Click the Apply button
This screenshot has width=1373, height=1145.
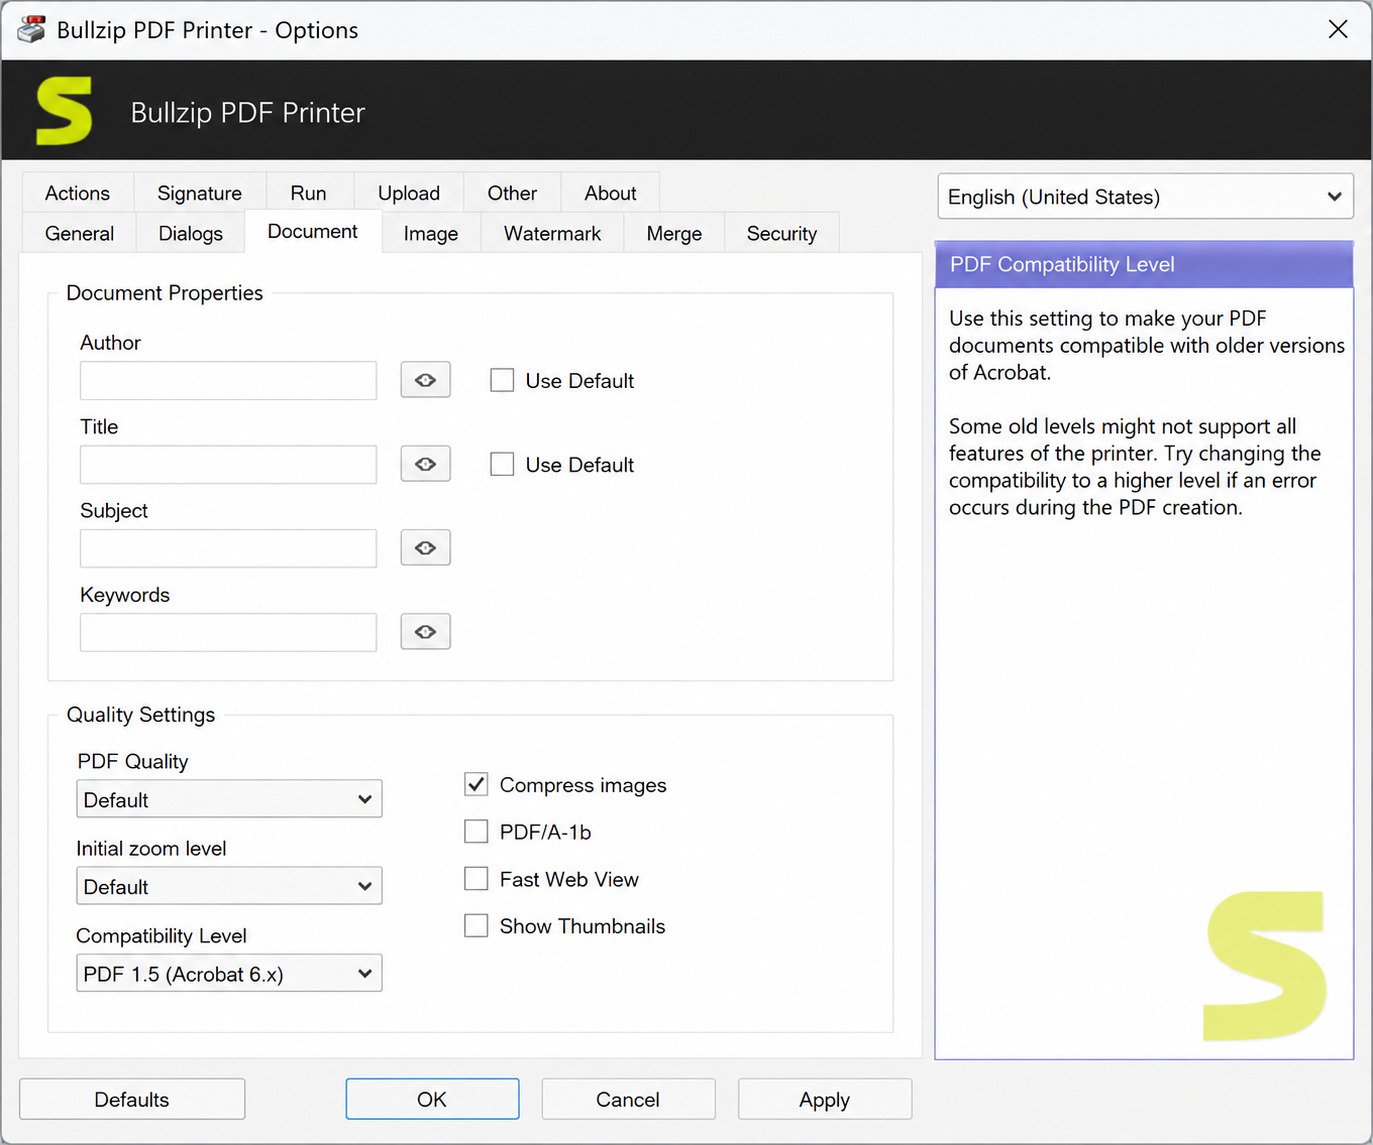coord(824,1099)
